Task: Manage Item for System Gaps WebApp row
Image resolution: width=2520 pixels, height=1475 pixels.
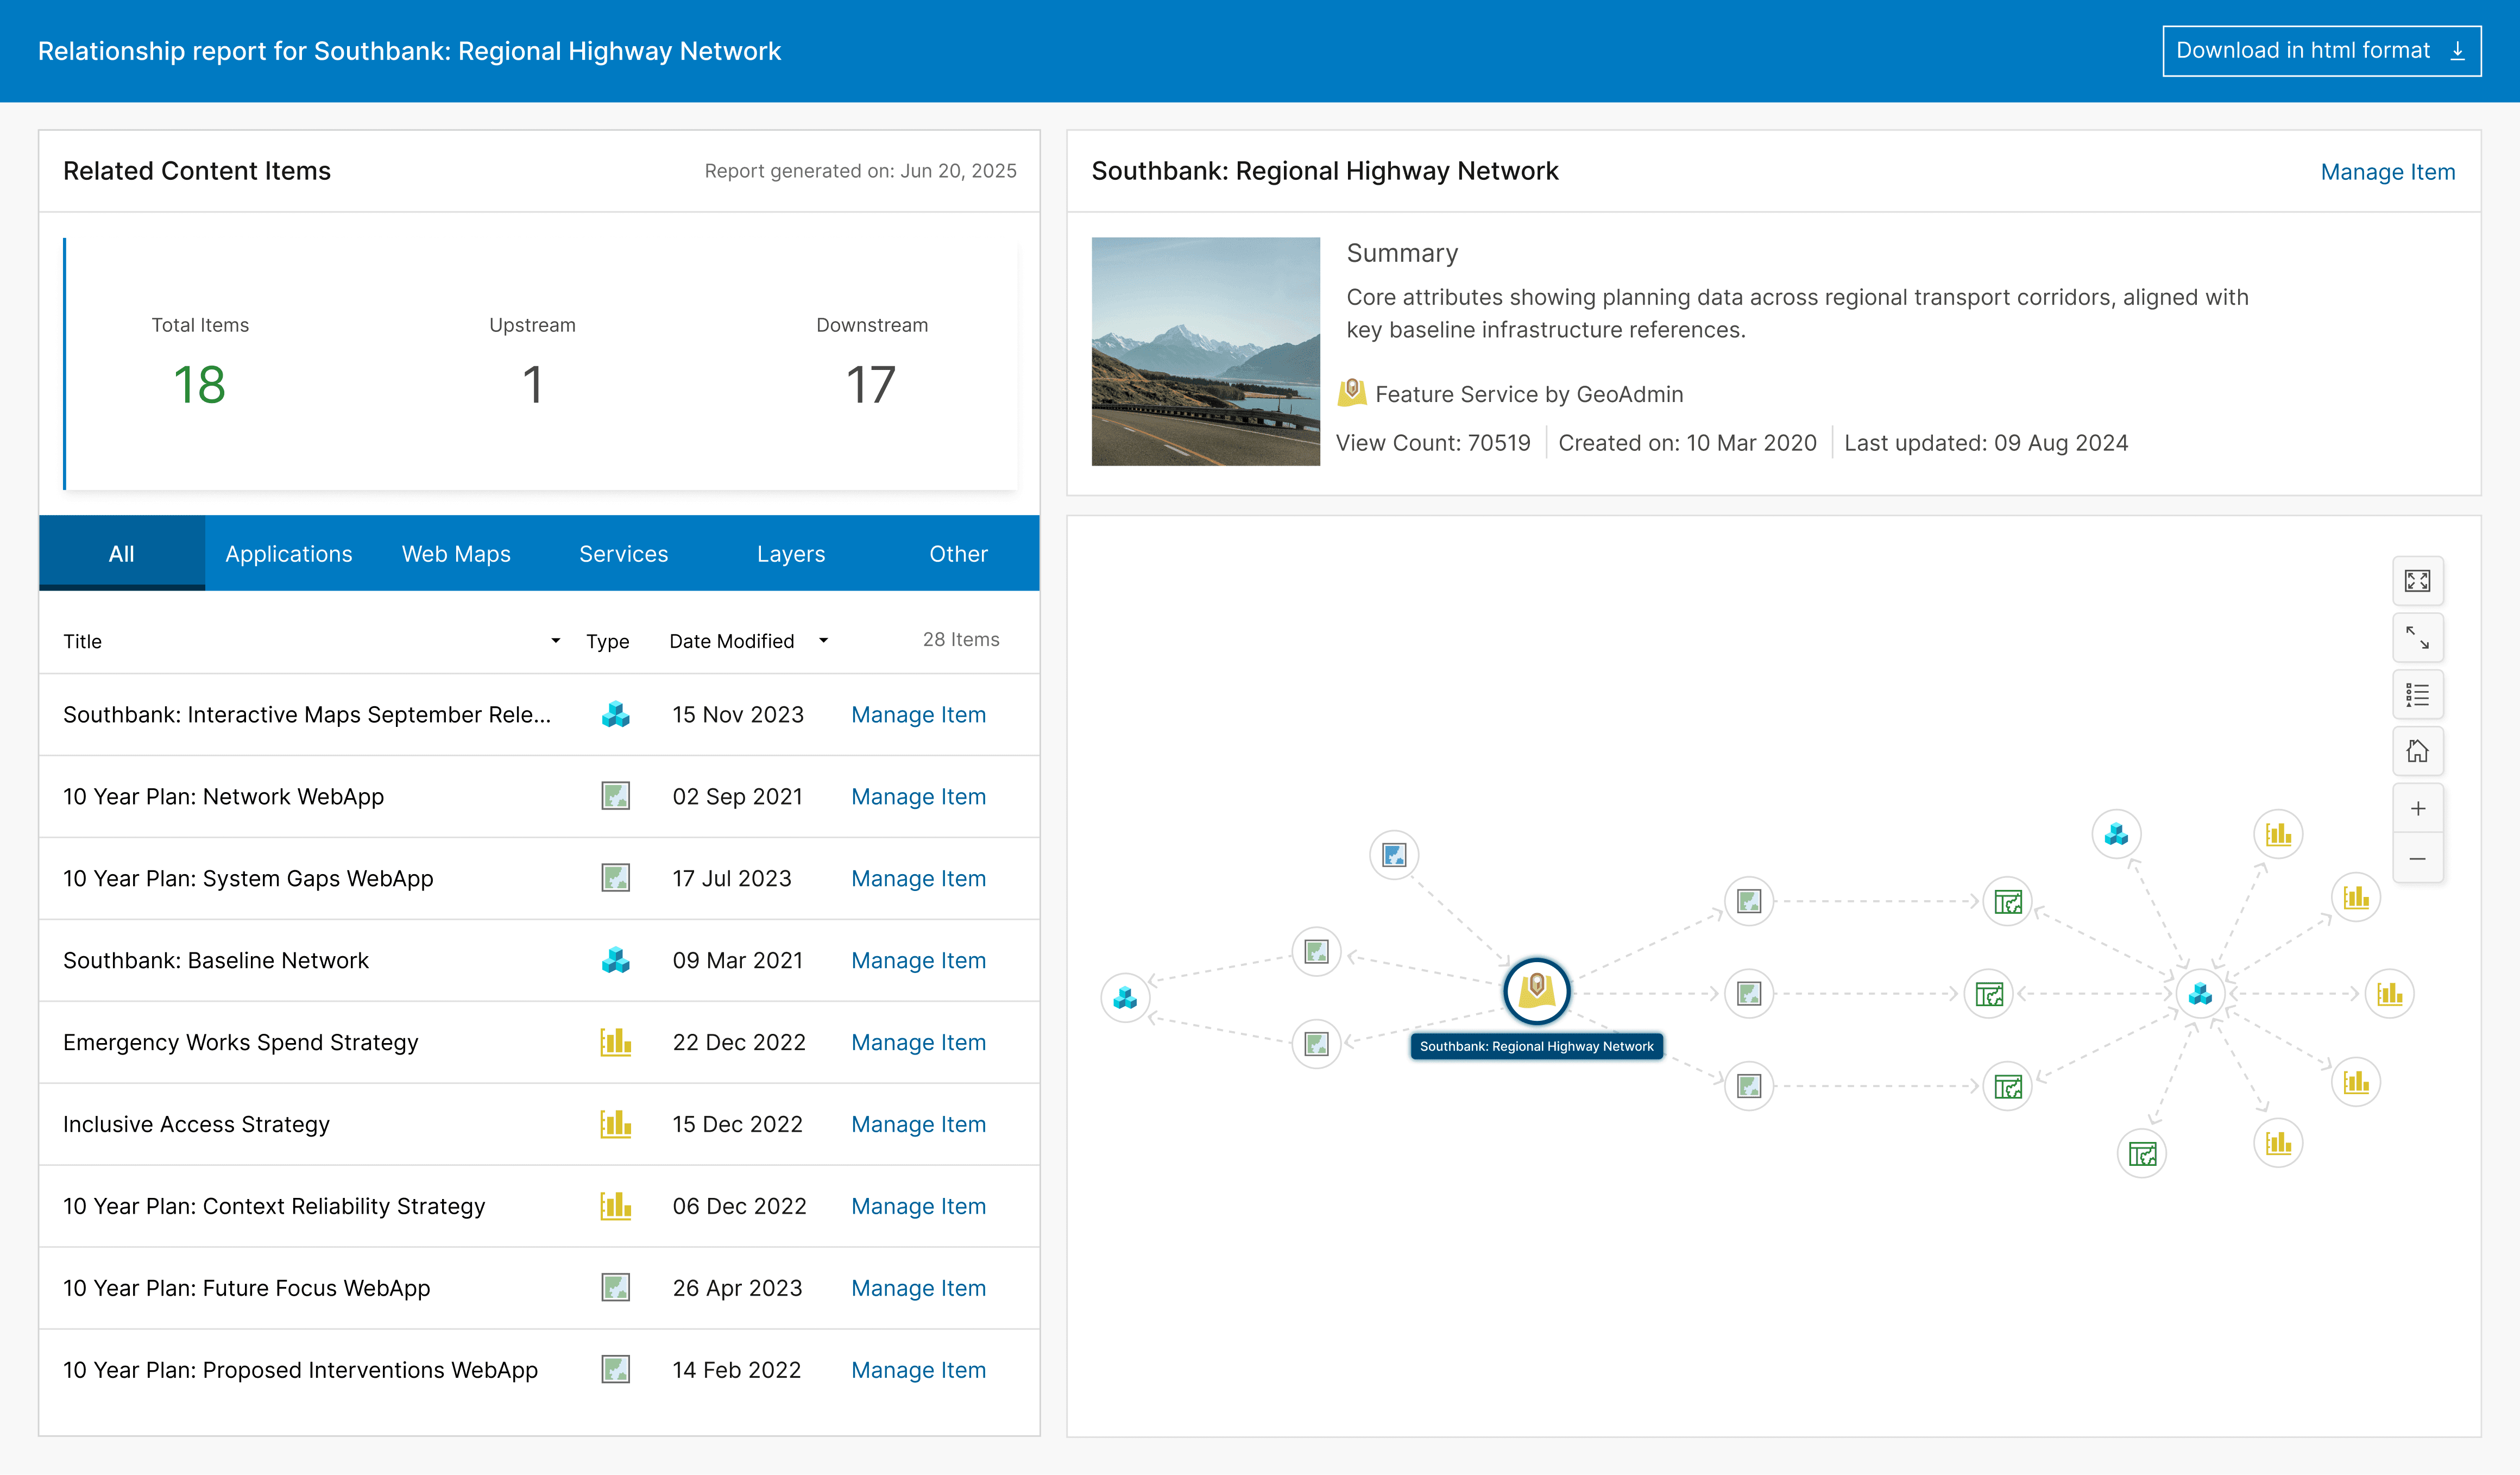Action: [918, 878]
